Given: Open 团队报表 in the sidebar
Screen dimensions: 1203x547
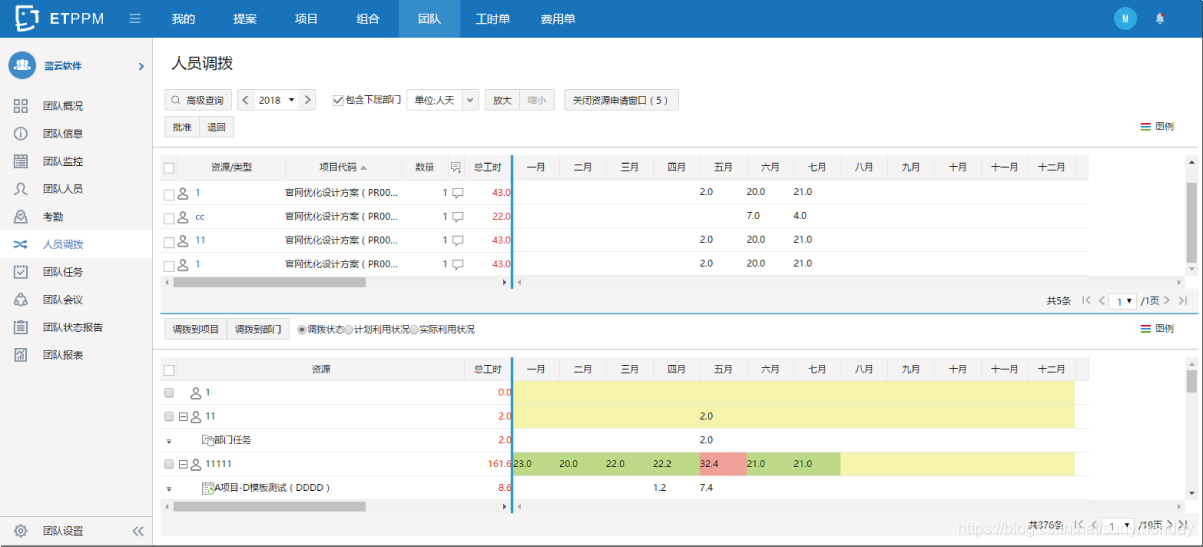Looking at the screenshot, I should tap(62, 355).
